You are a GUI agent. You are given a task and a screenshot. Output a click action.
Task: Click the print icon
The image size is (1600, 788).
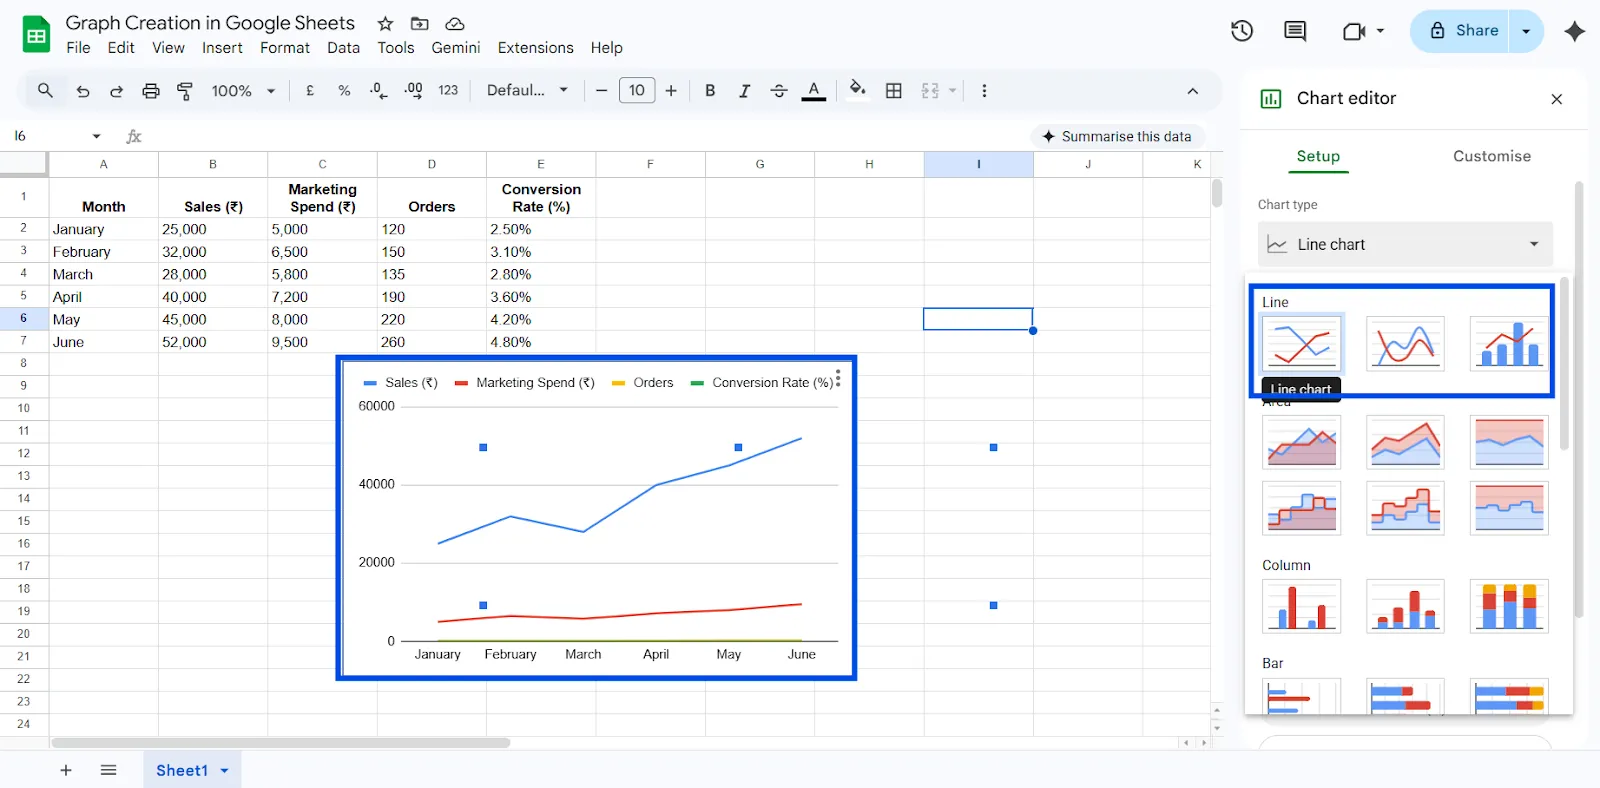point(150,91)
